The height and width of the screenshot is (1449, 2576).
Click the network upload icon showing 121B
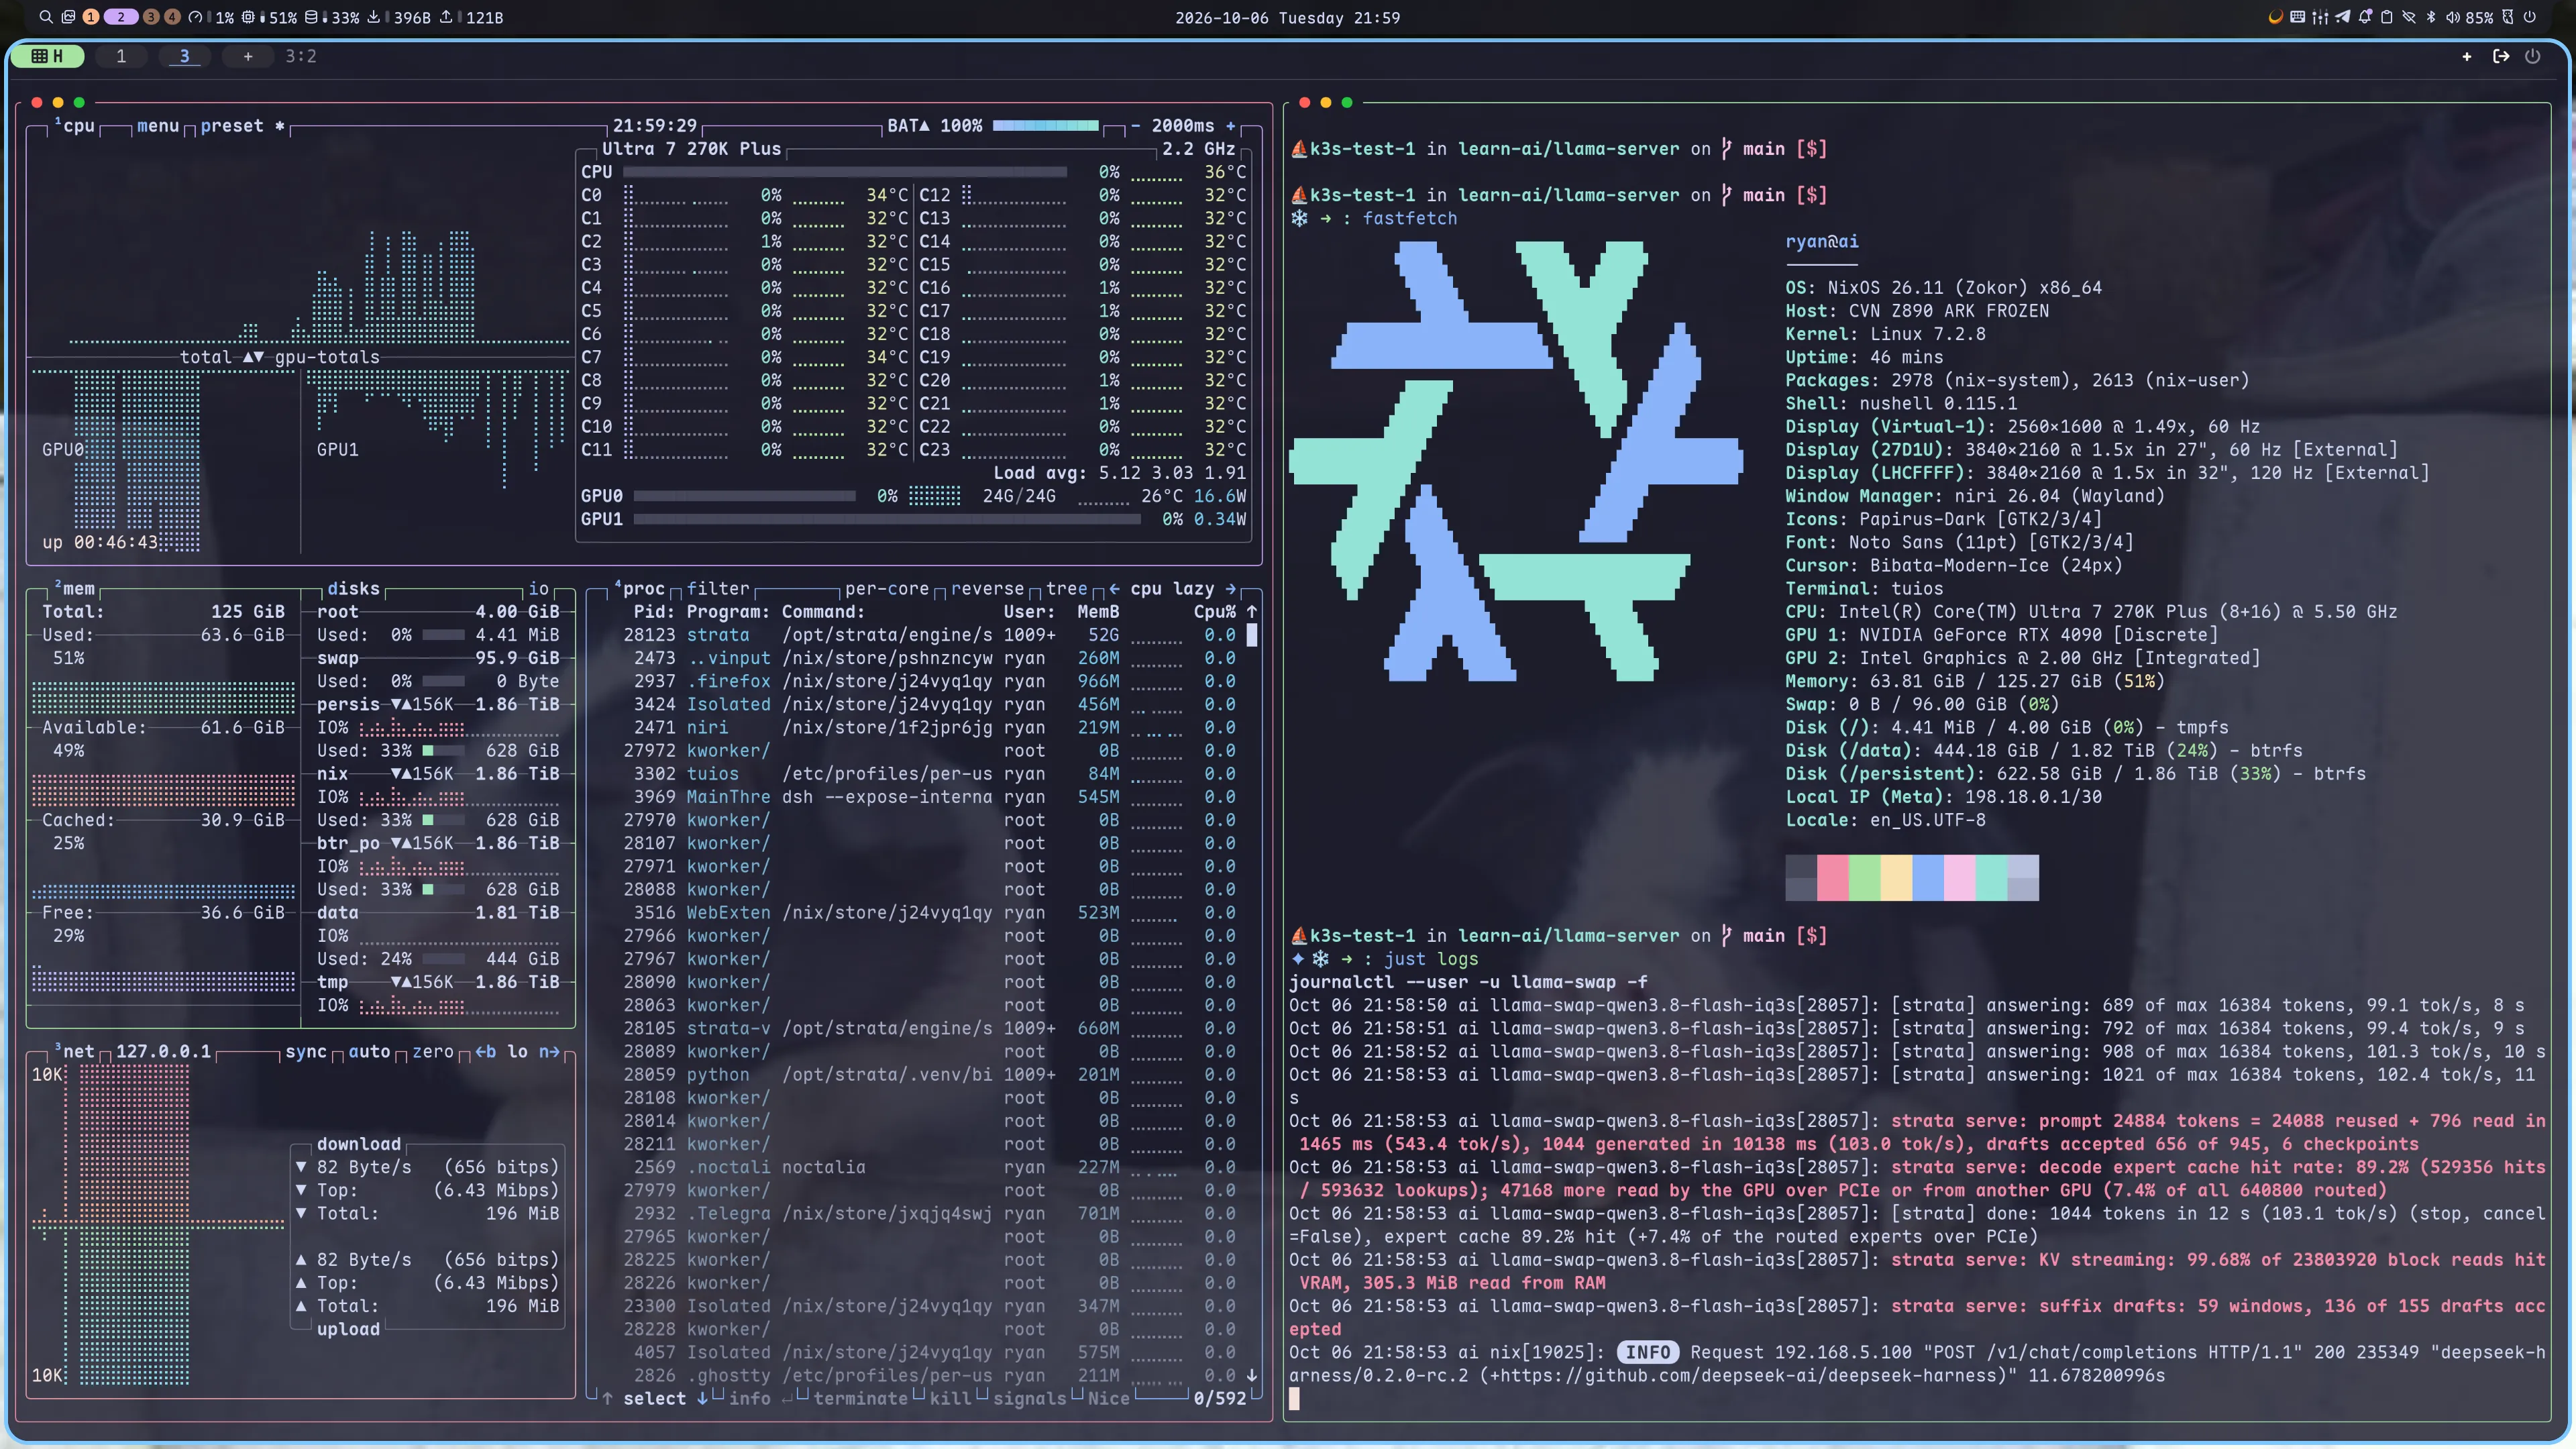click(x=446, y=17)
